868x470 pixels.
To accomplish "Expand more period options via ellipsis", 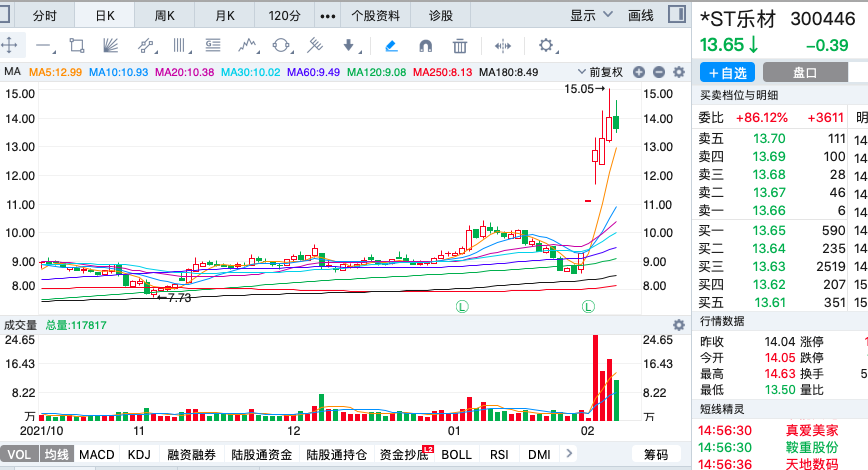I will pos(327,16).
